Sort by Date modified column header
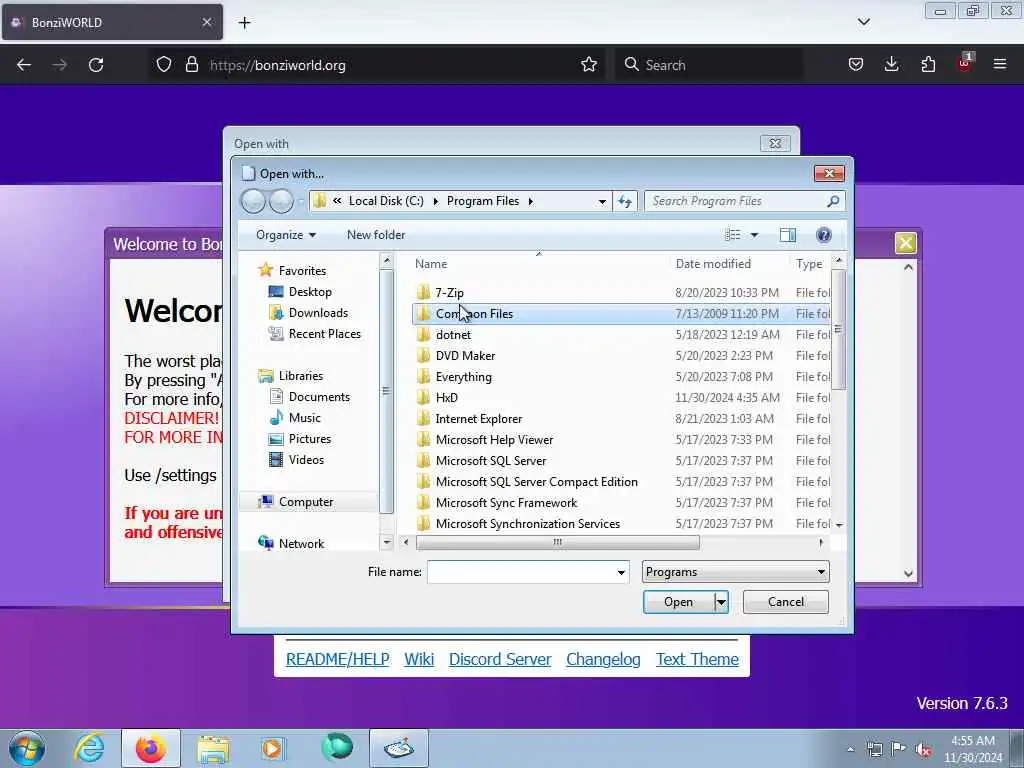Viewport: 1024px width, 768px height. pos(713,264)
